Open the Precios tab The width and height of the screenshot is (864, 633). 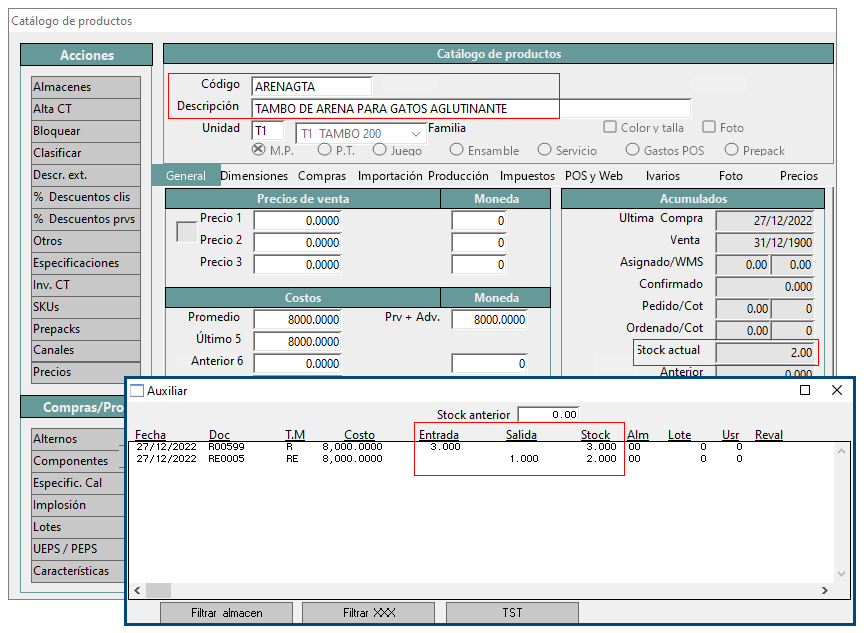tap(799, 176)
